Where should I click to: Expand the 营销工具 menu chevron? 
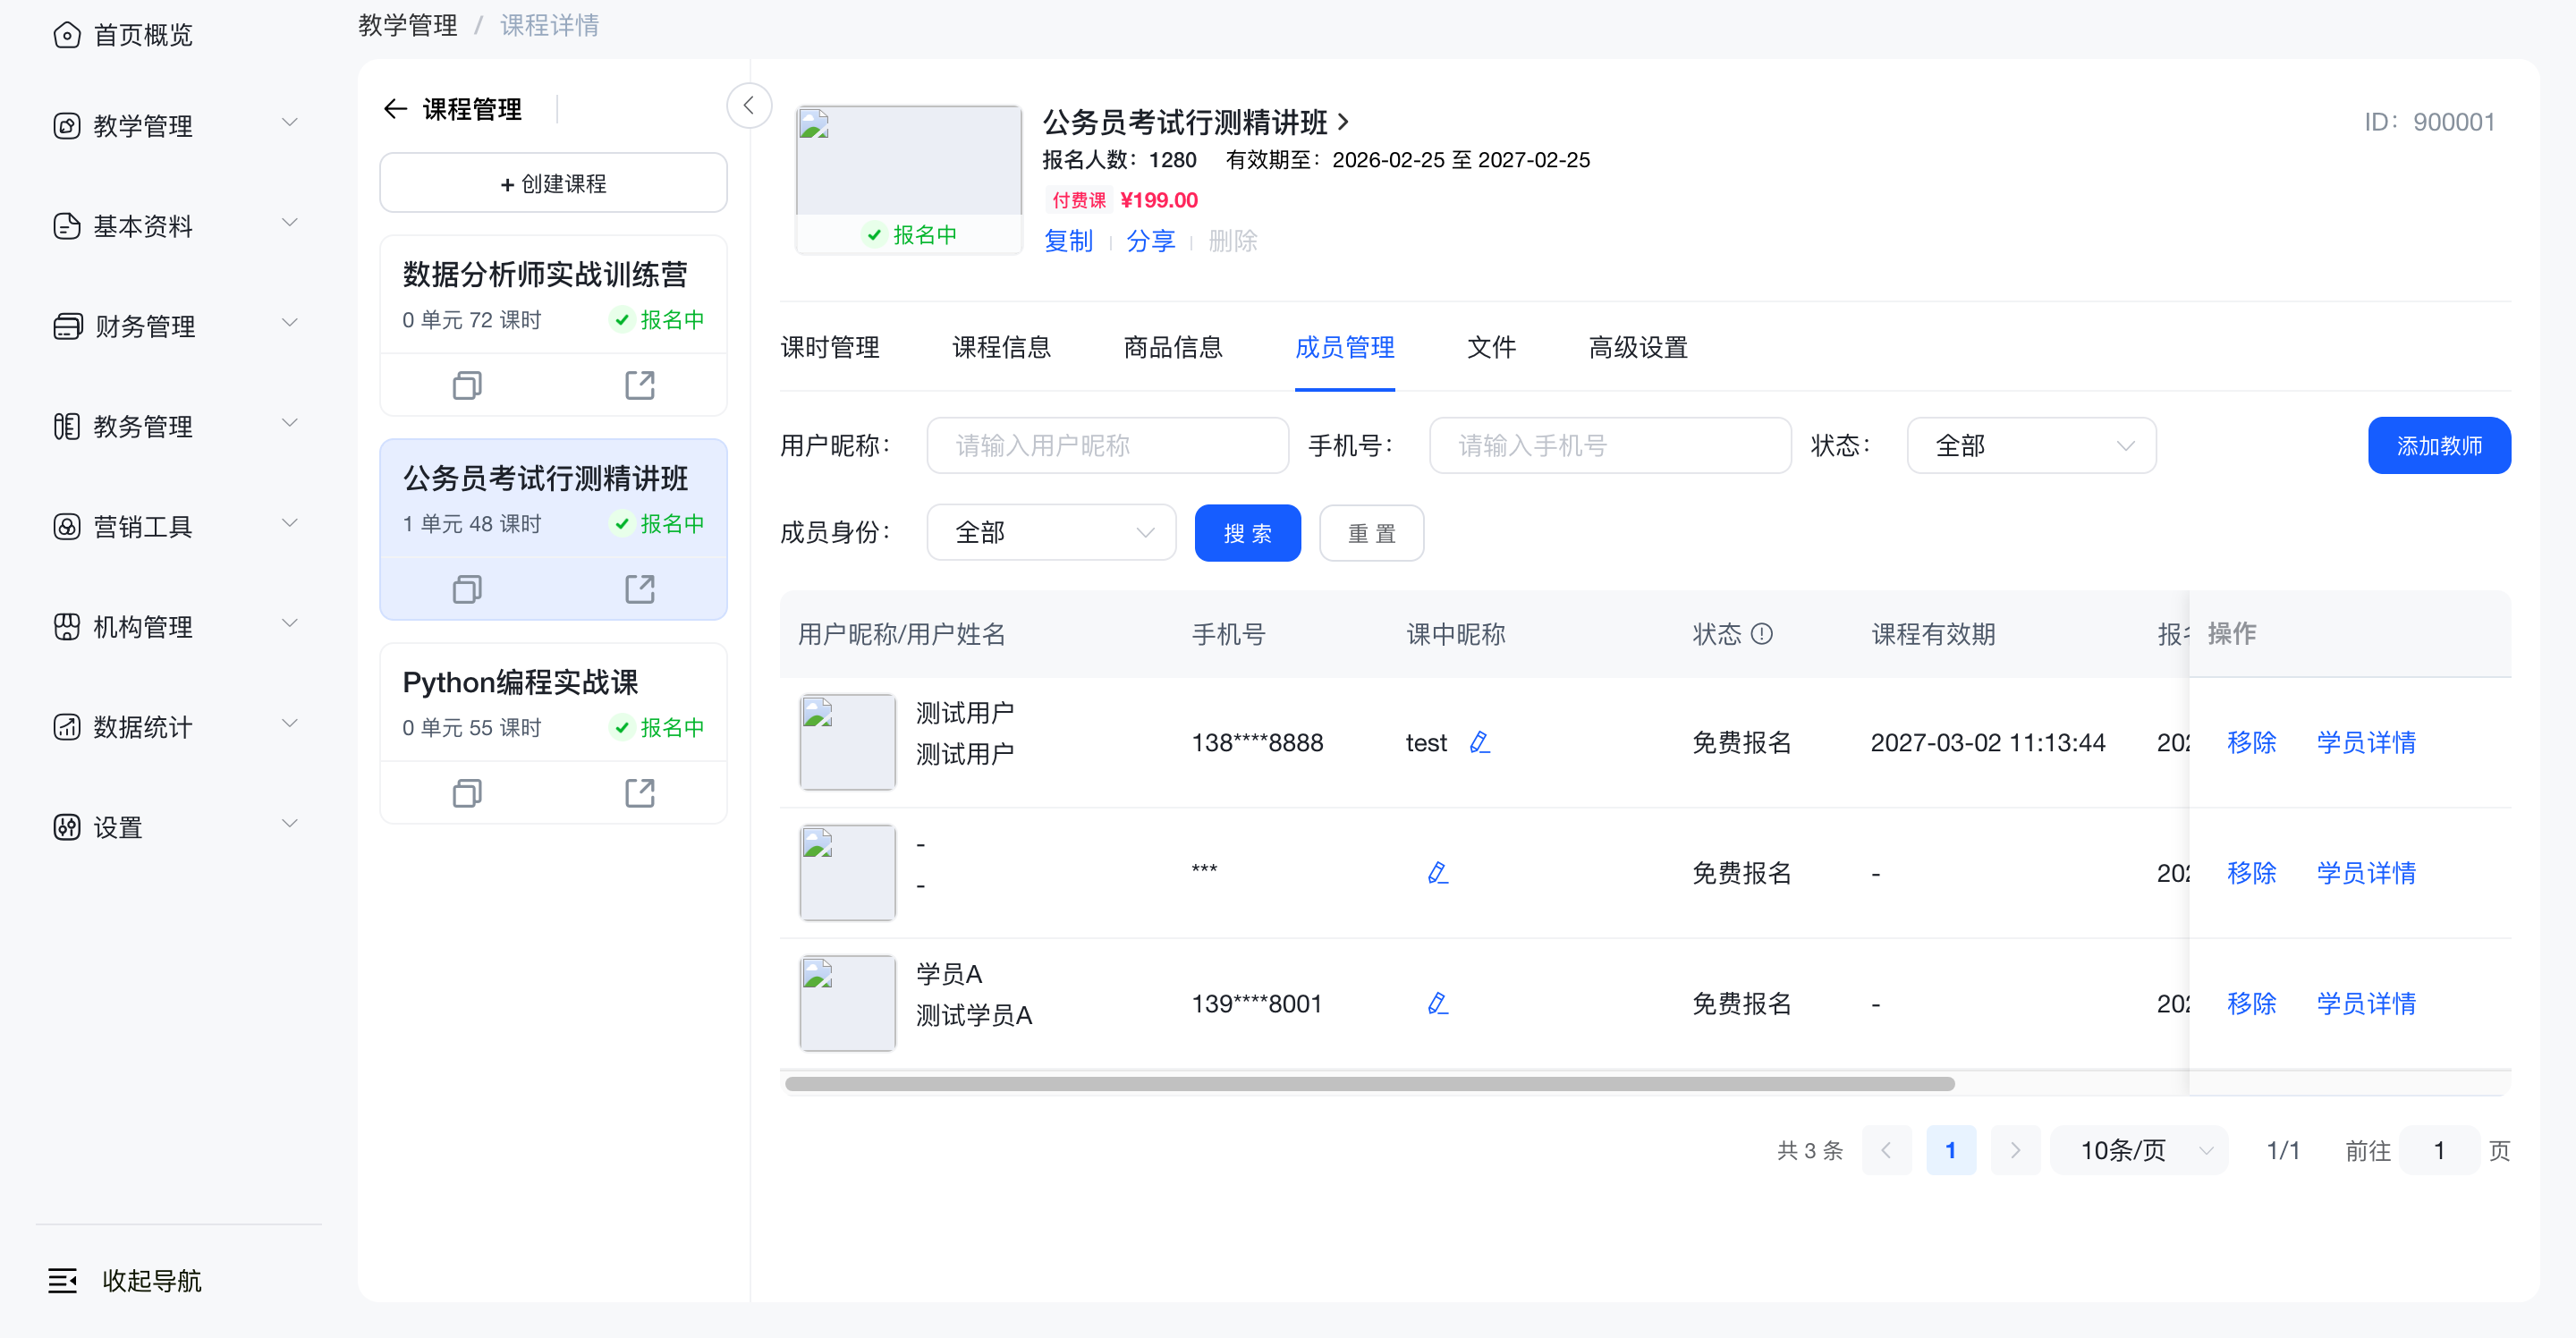pos(290,523)
